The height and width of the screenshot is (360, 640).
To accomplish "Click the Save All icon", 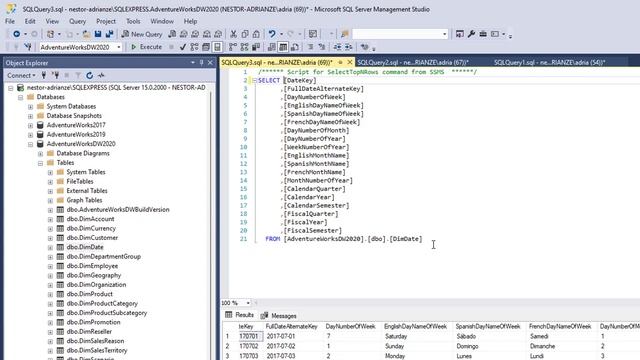I will click(109, 34).
